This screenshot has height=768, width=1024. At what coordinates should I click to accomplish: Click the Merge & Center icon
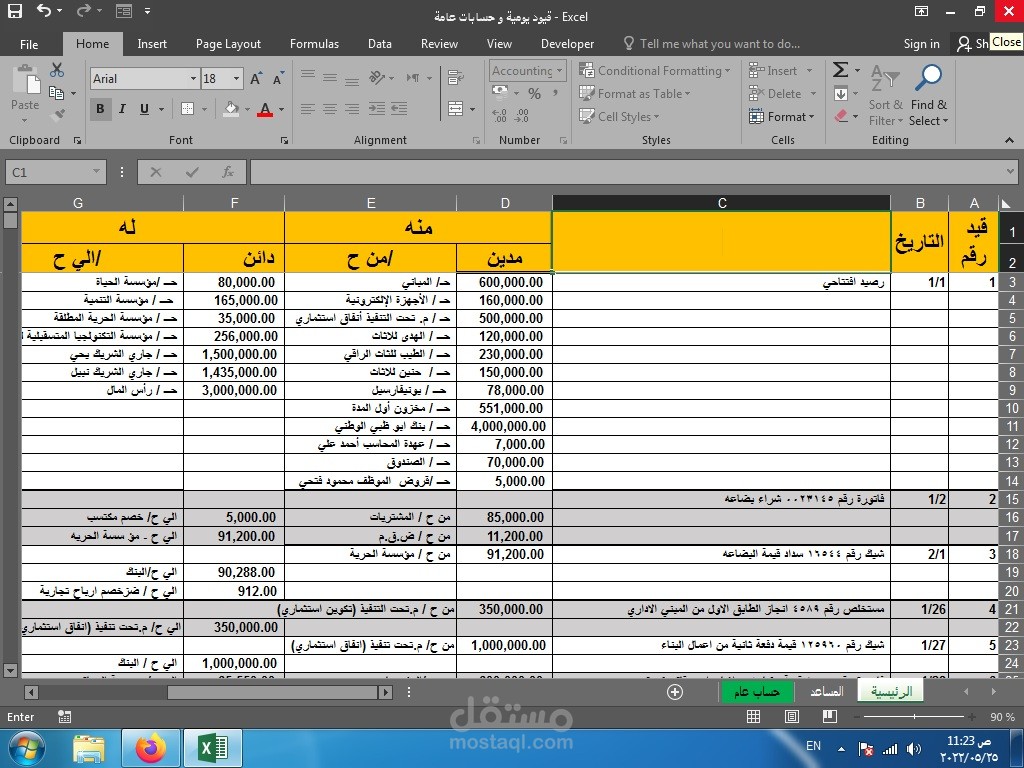click(455, 108)
